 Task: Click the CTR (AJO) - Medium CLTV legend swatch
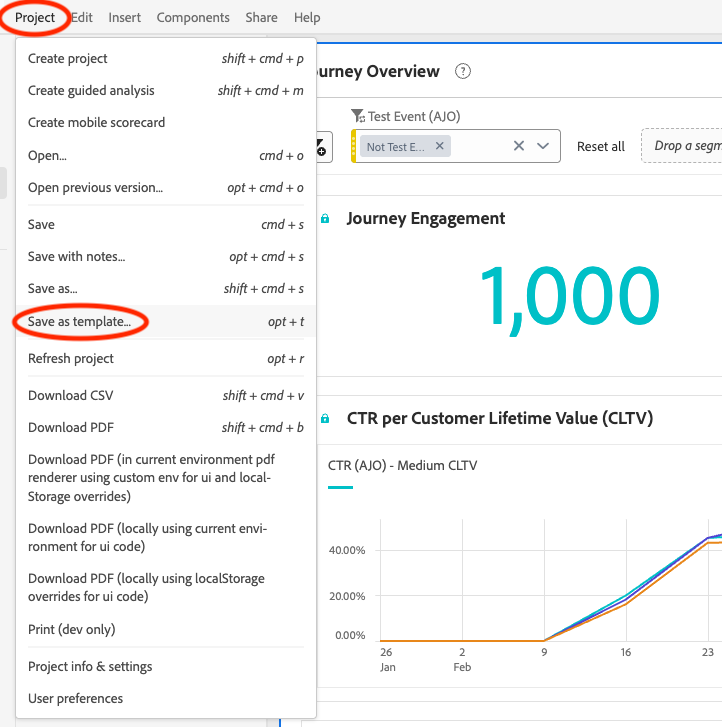pyautogui.click(x=340, y=488)
